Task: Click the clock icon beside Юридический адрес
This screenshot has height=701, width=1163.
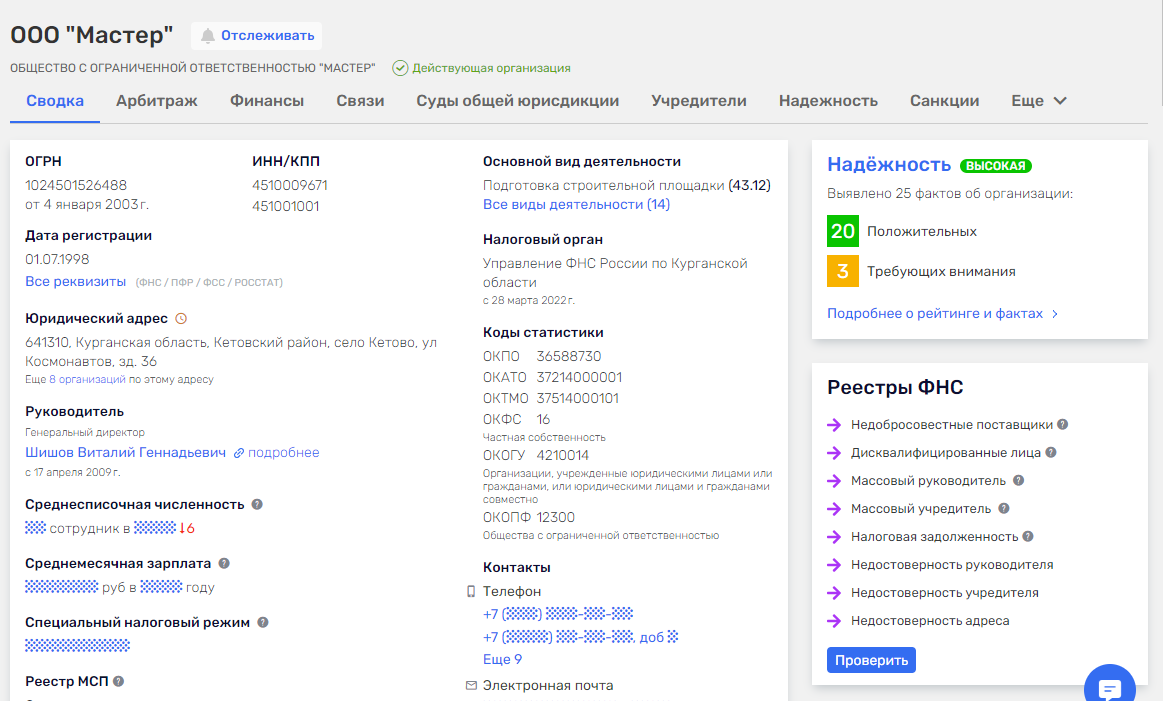Action: tap(181, 319)
